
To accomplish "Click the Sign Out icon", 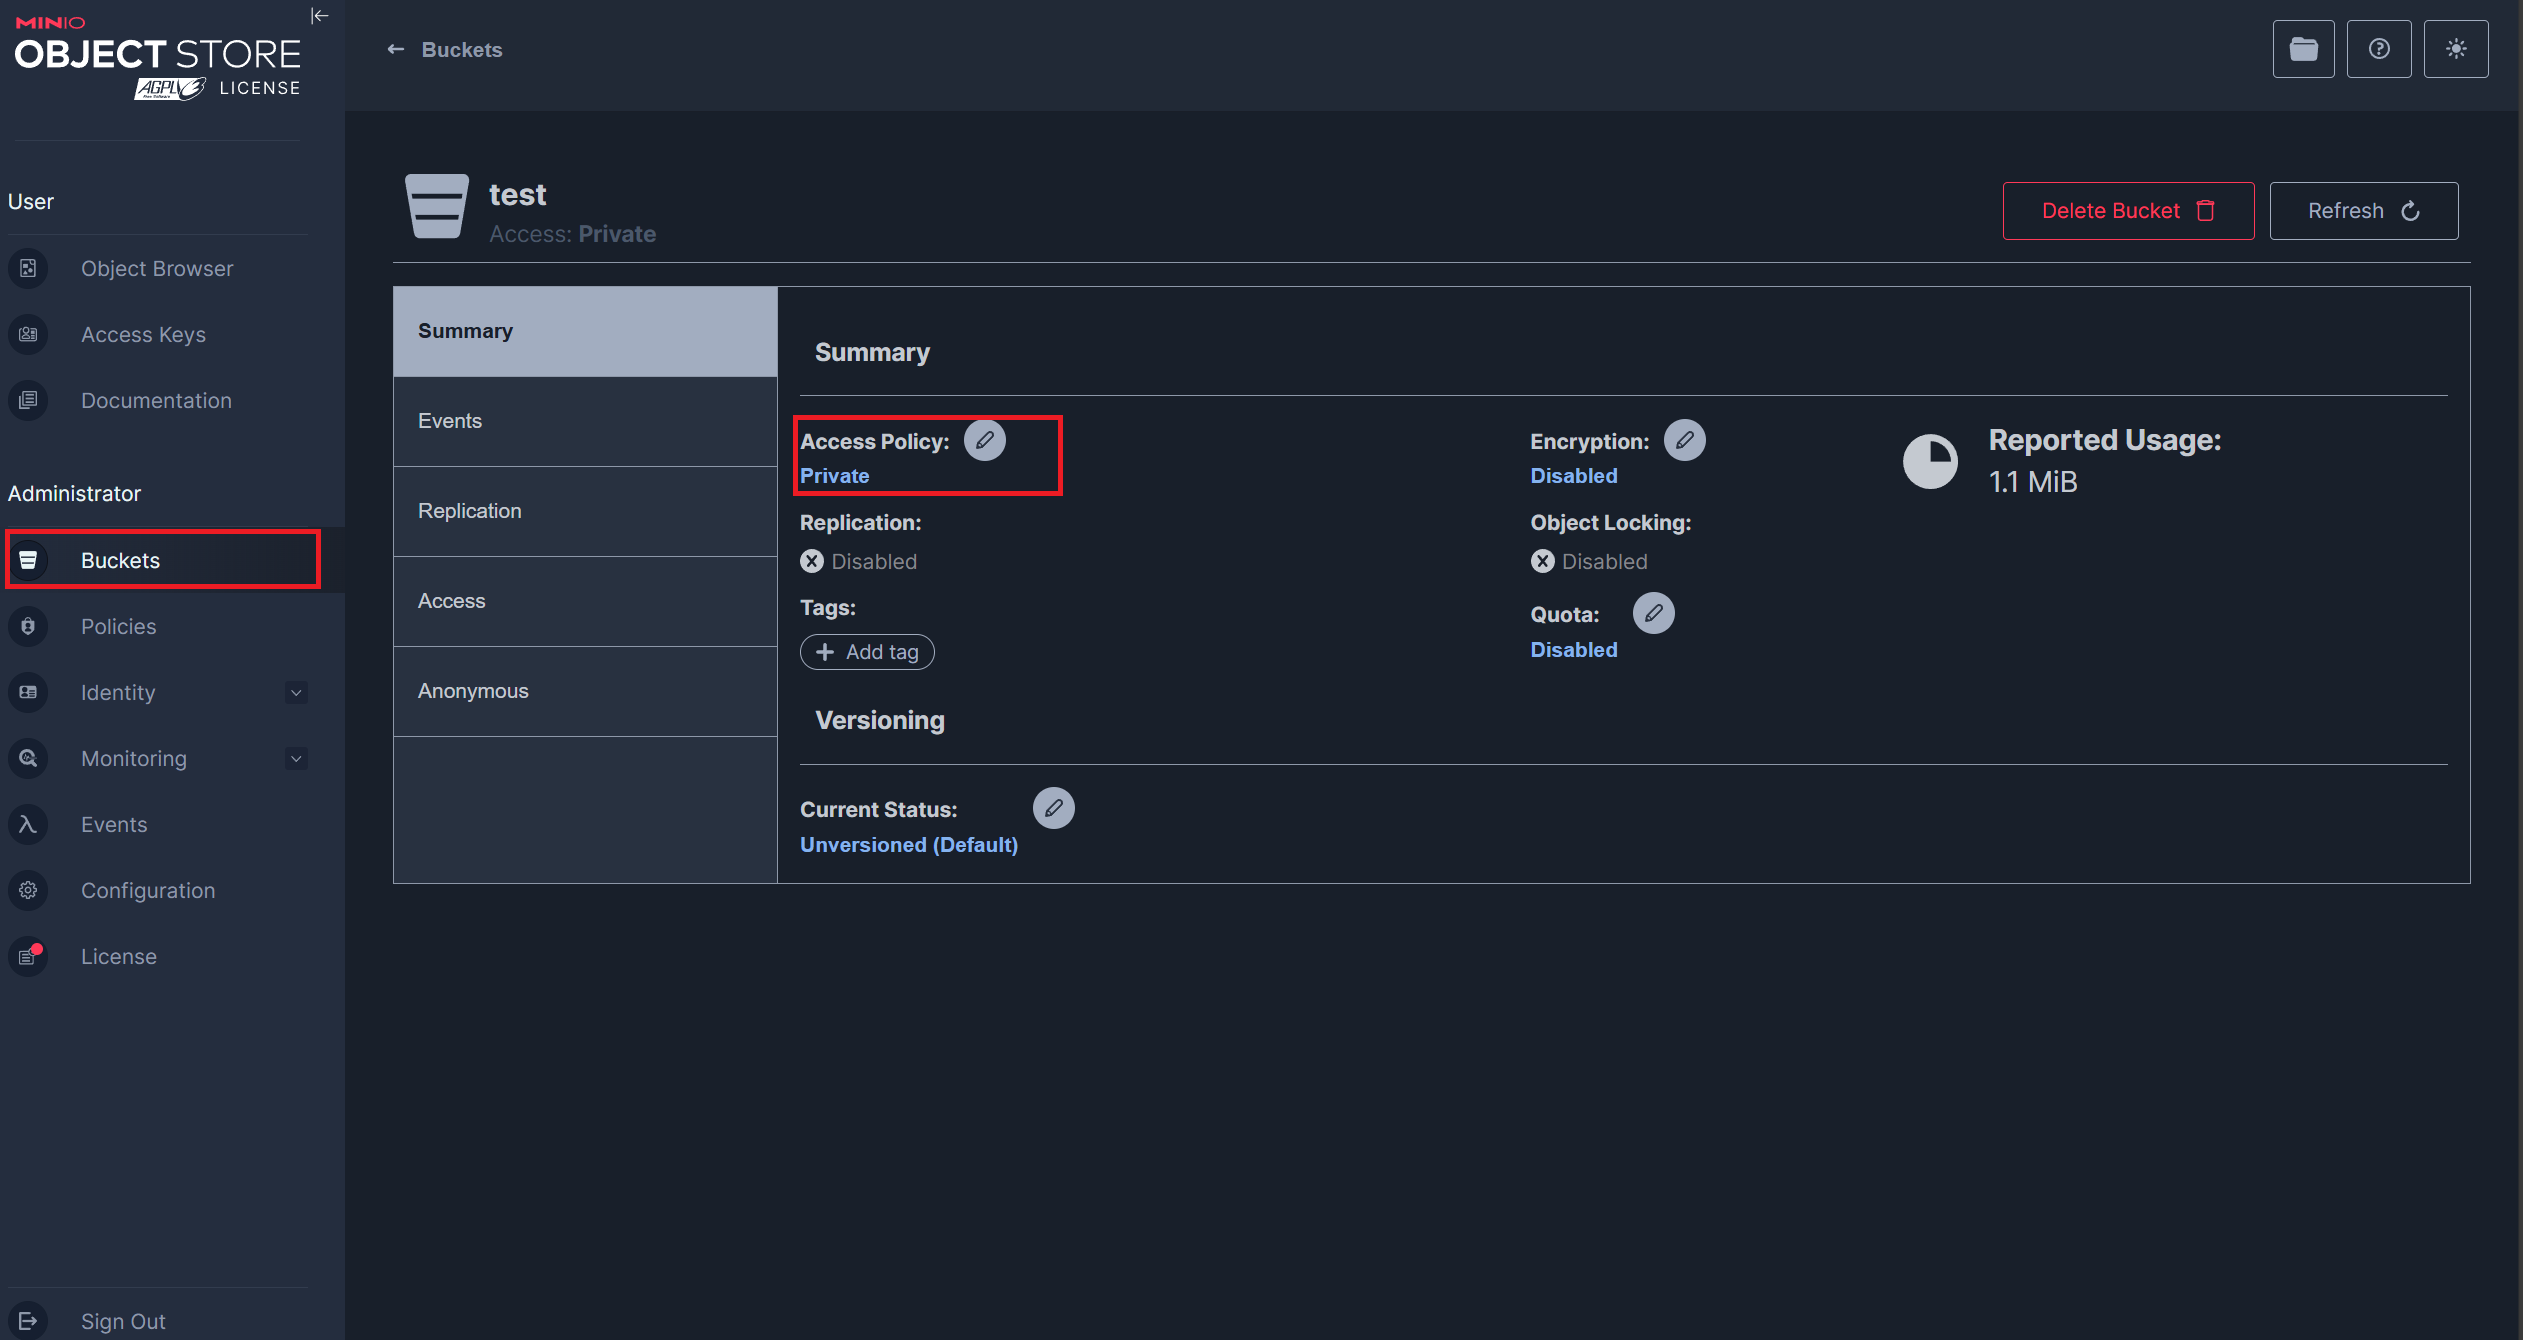I will [28, 1321].
